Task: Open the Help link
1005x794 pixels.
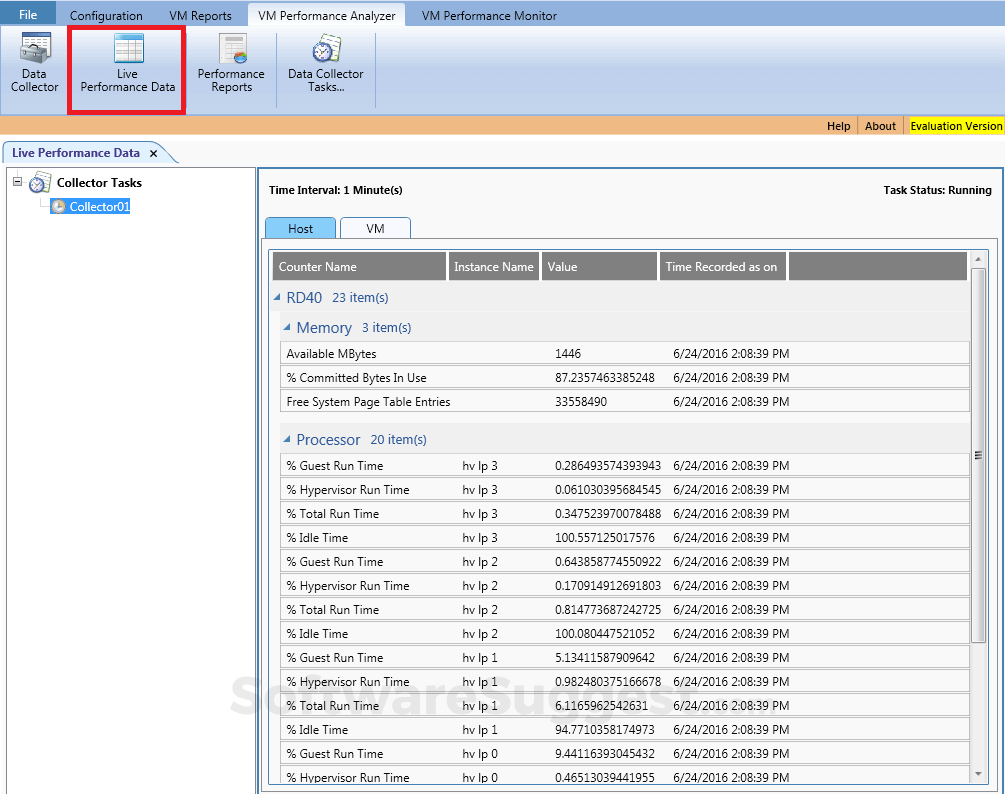Action: pos(838,126)
